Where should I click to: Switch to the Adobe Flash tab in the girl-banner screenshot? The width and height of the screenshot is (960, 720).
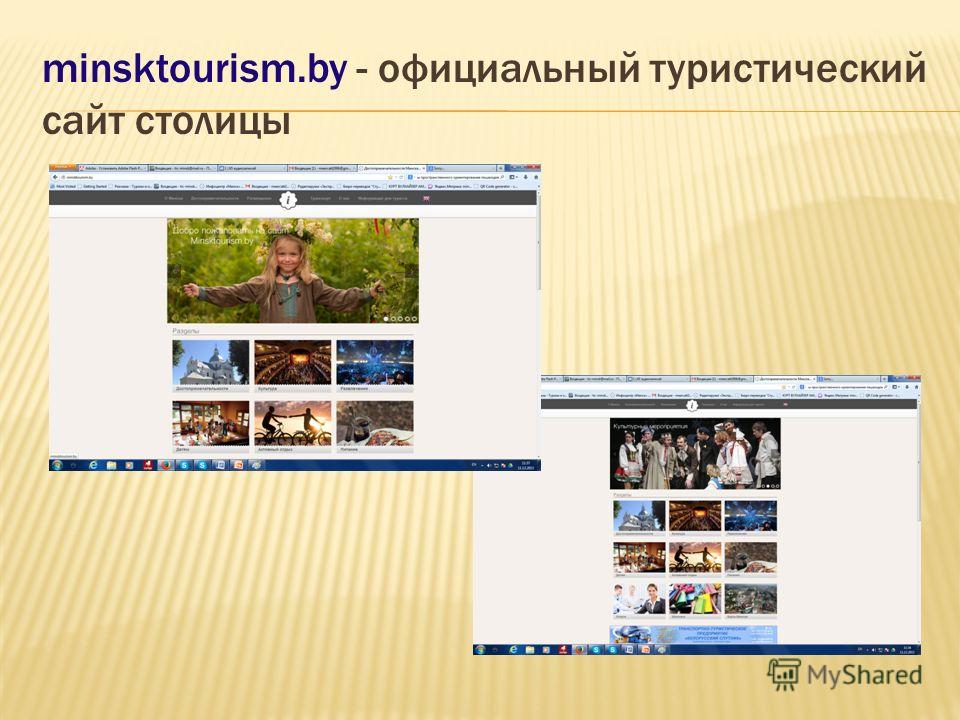[113, 168]
